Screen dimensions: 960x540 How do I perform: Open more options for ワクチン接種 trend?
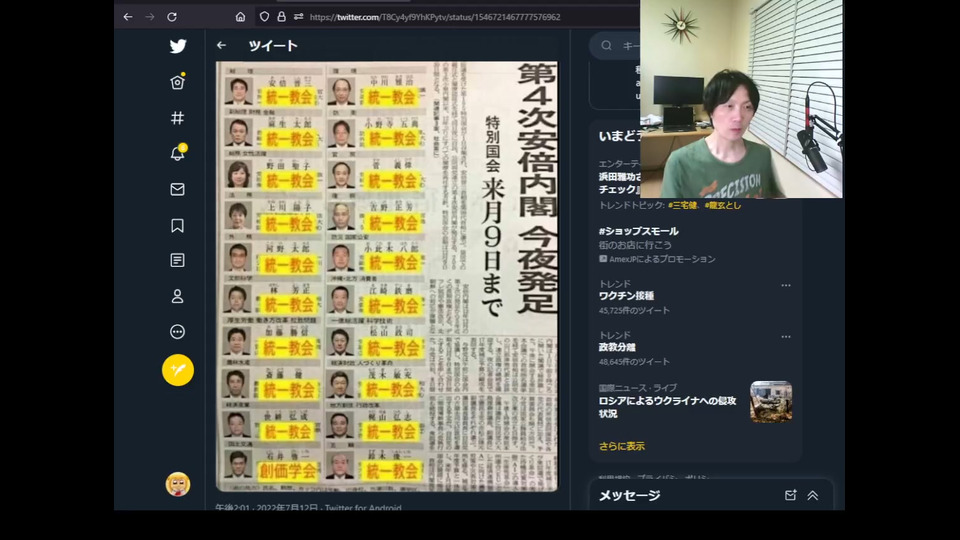786,285
